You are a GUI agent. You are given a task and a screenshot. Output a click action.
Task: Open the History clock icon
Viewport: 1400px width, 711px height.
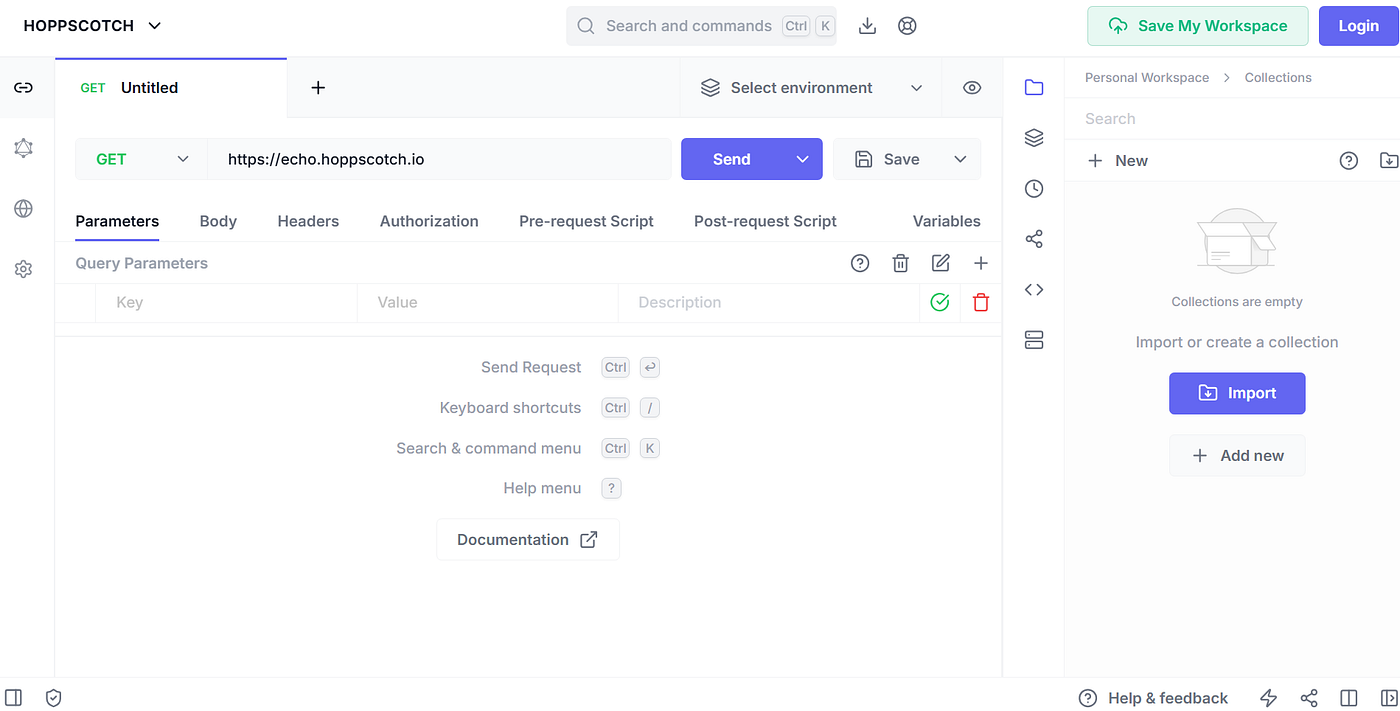coord(1034,189)
